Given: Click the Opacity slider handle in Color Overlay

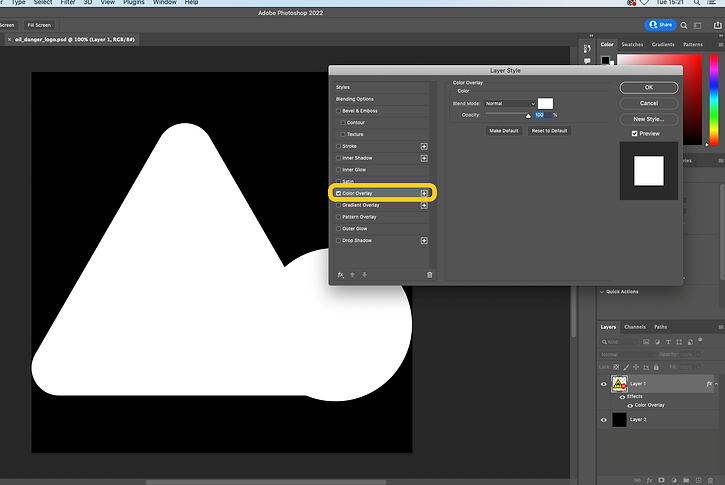Looking at the screenshot, I should [528, 116].
